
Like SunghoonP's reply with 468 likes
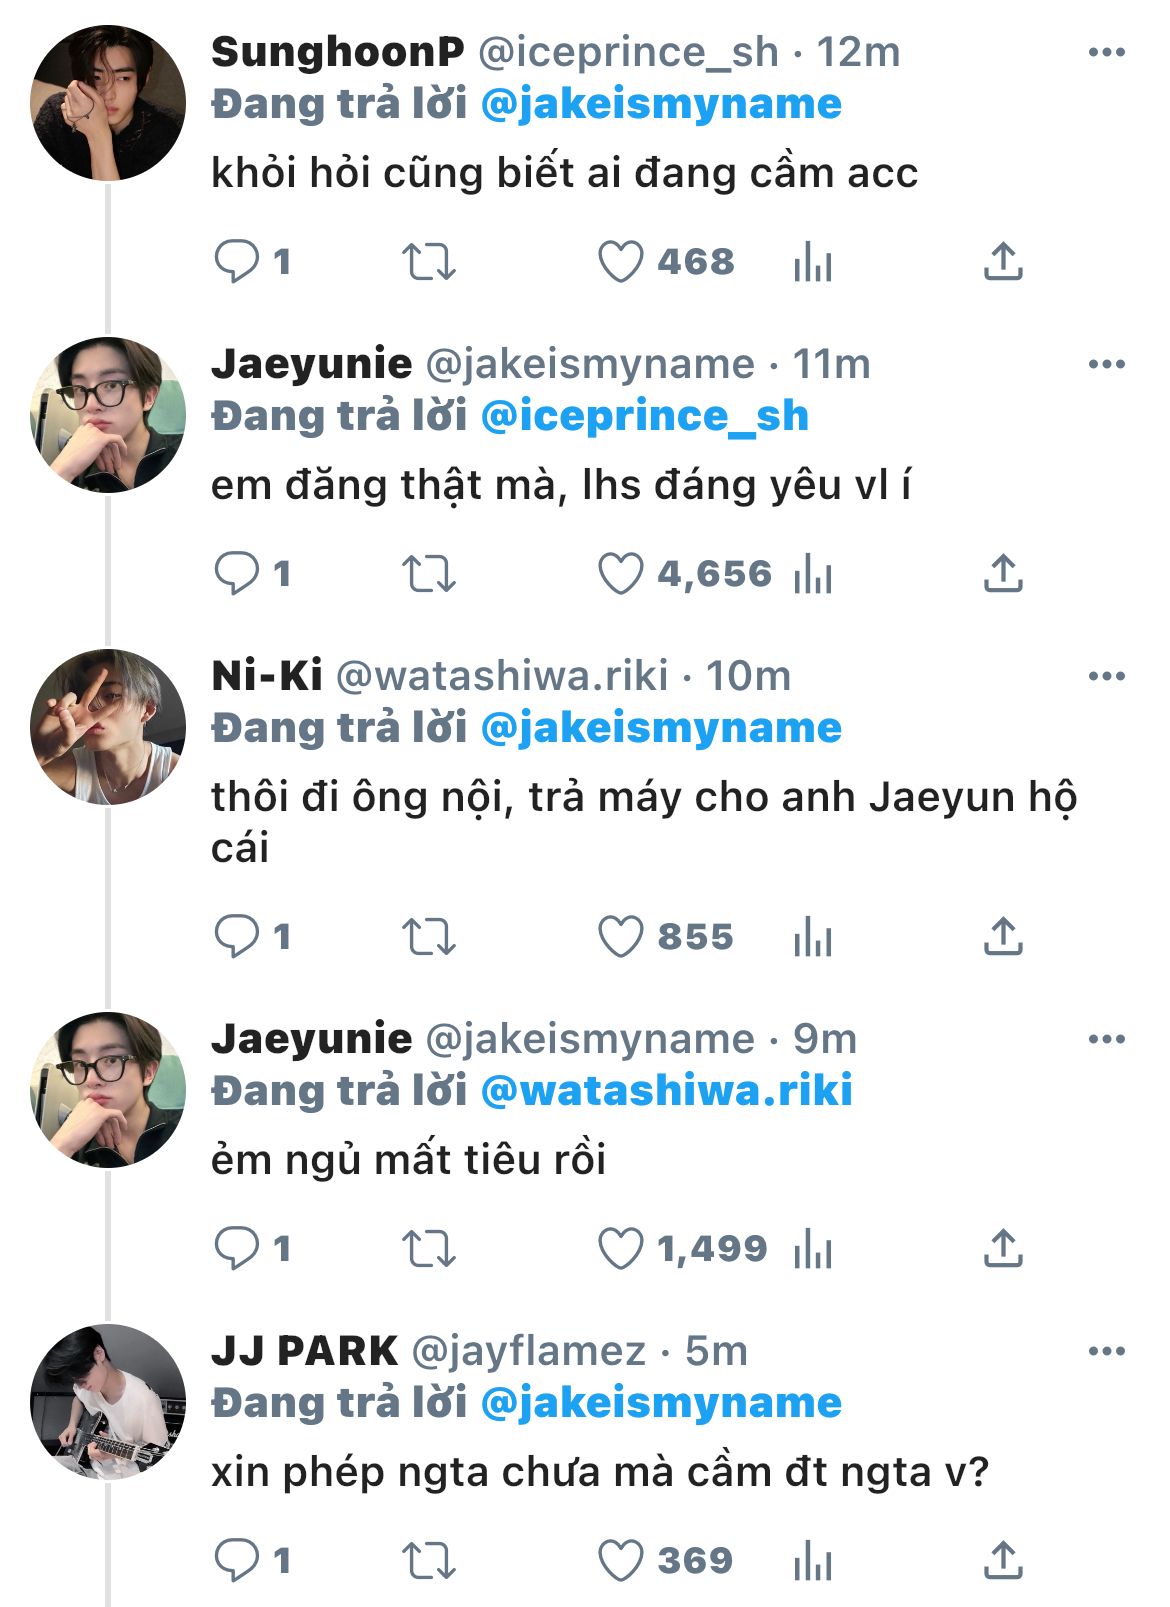[620, 263]
